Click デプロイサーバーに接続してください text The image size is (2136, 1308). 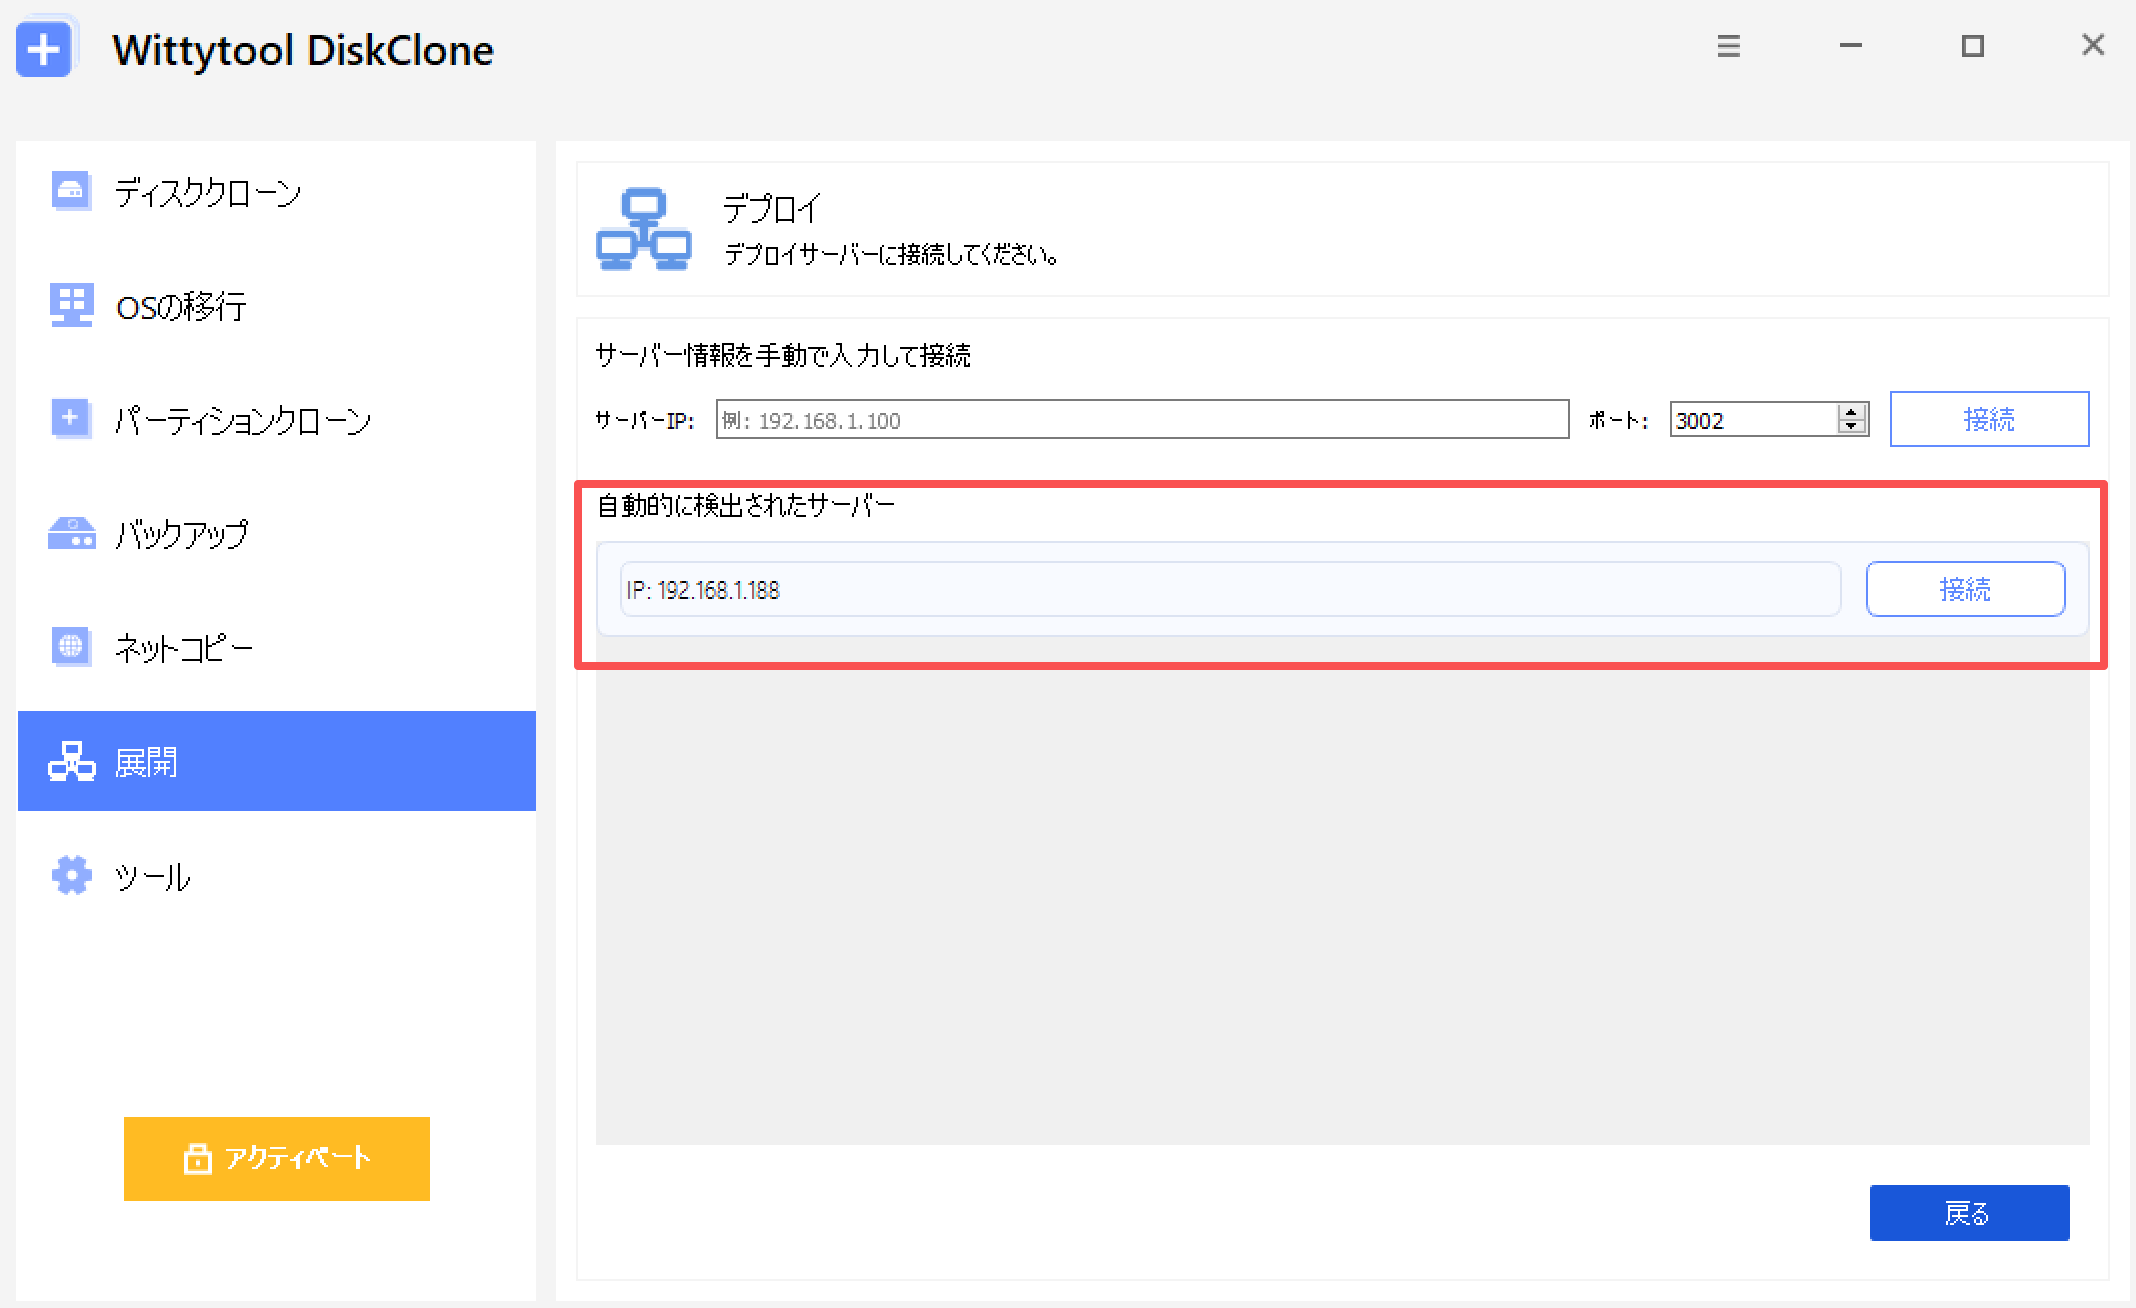click(891, 255)
